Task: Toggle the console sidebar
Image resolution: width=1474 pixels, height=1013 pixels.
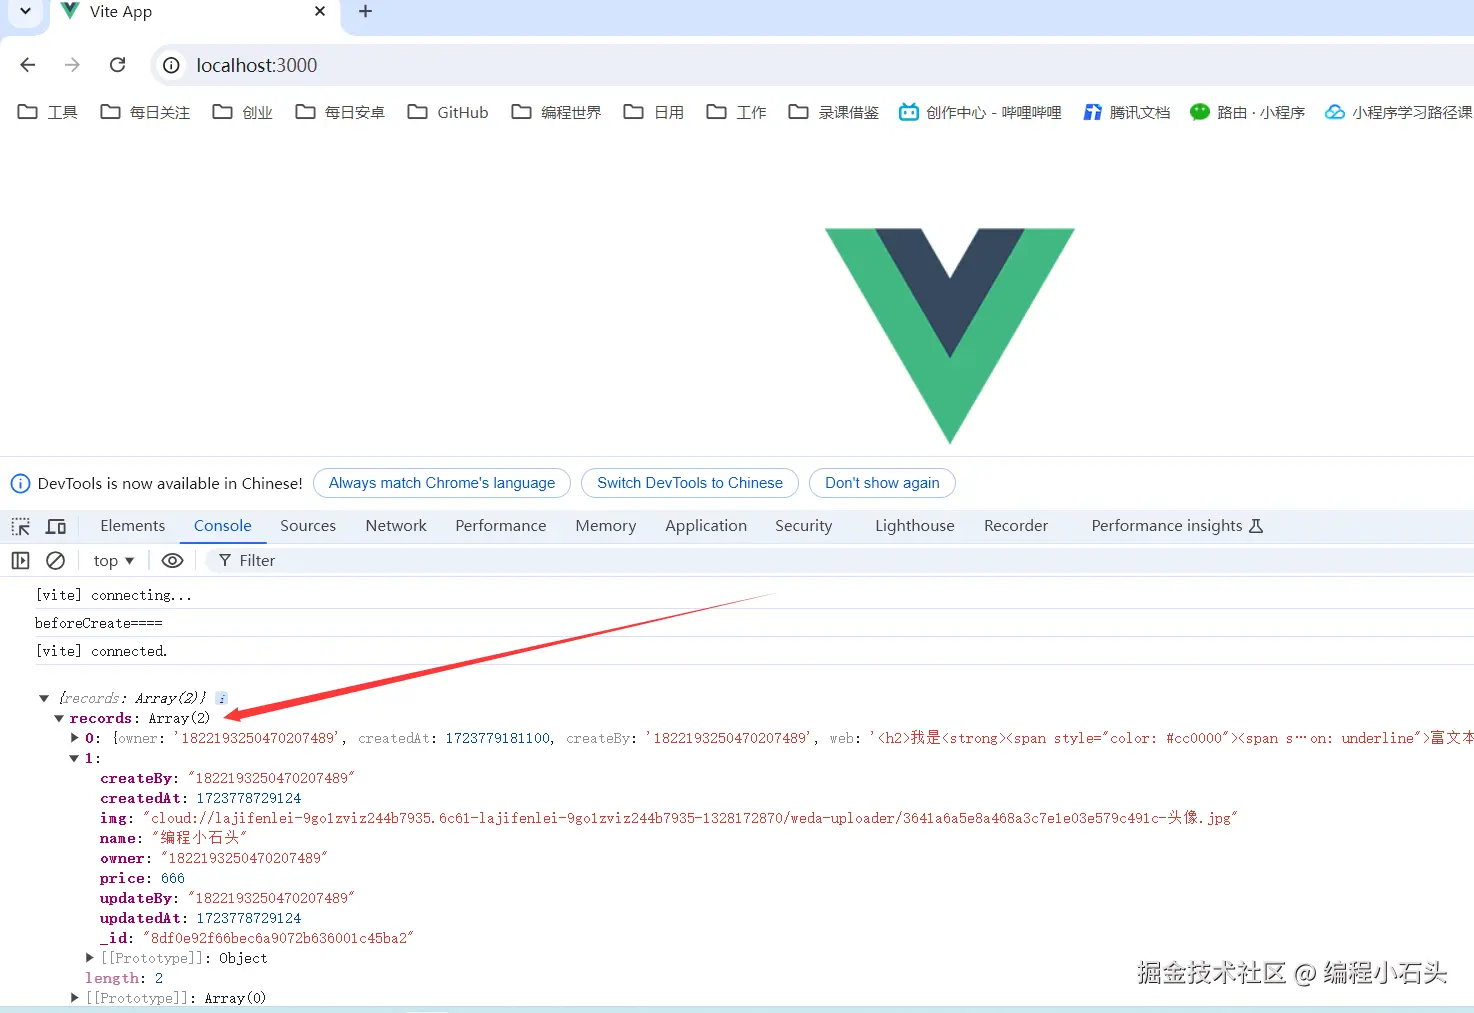Action: [20, 561]
